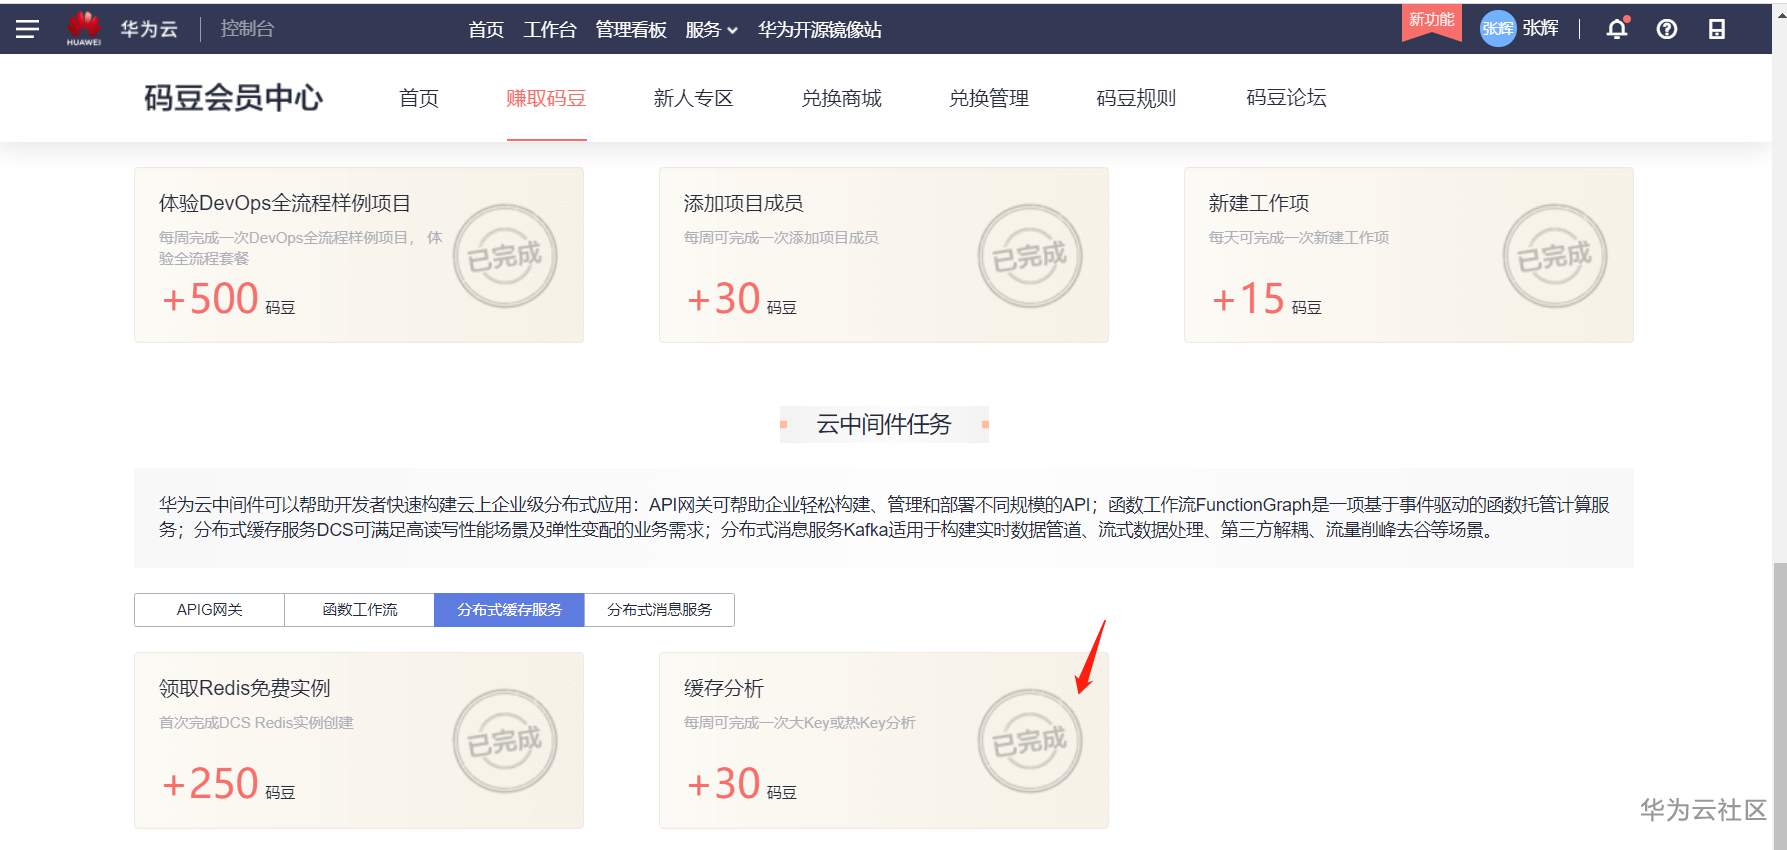The width and height of the screenshot is (1787, 850).
Task: Click the 张辉 username in header
Action: pyautogui.click(x=1541, y=29)
